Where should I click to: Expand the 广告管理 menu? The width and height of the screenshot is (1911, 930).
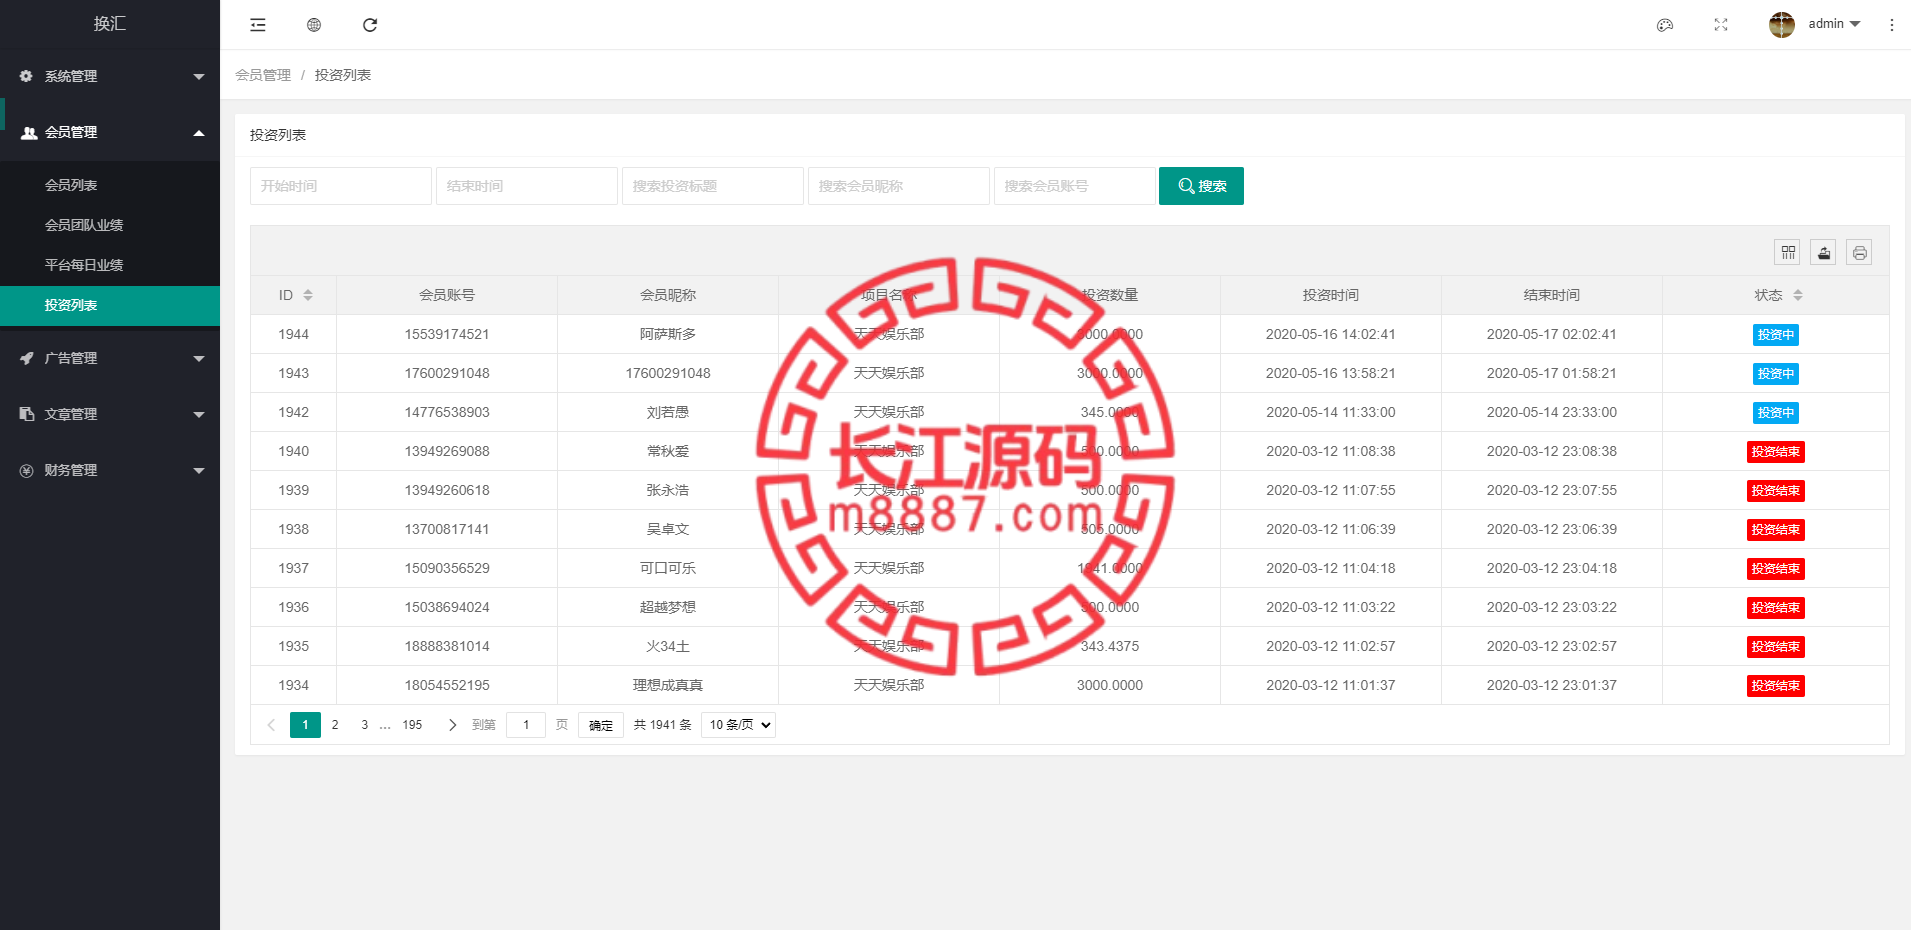[x=199, y=359]
